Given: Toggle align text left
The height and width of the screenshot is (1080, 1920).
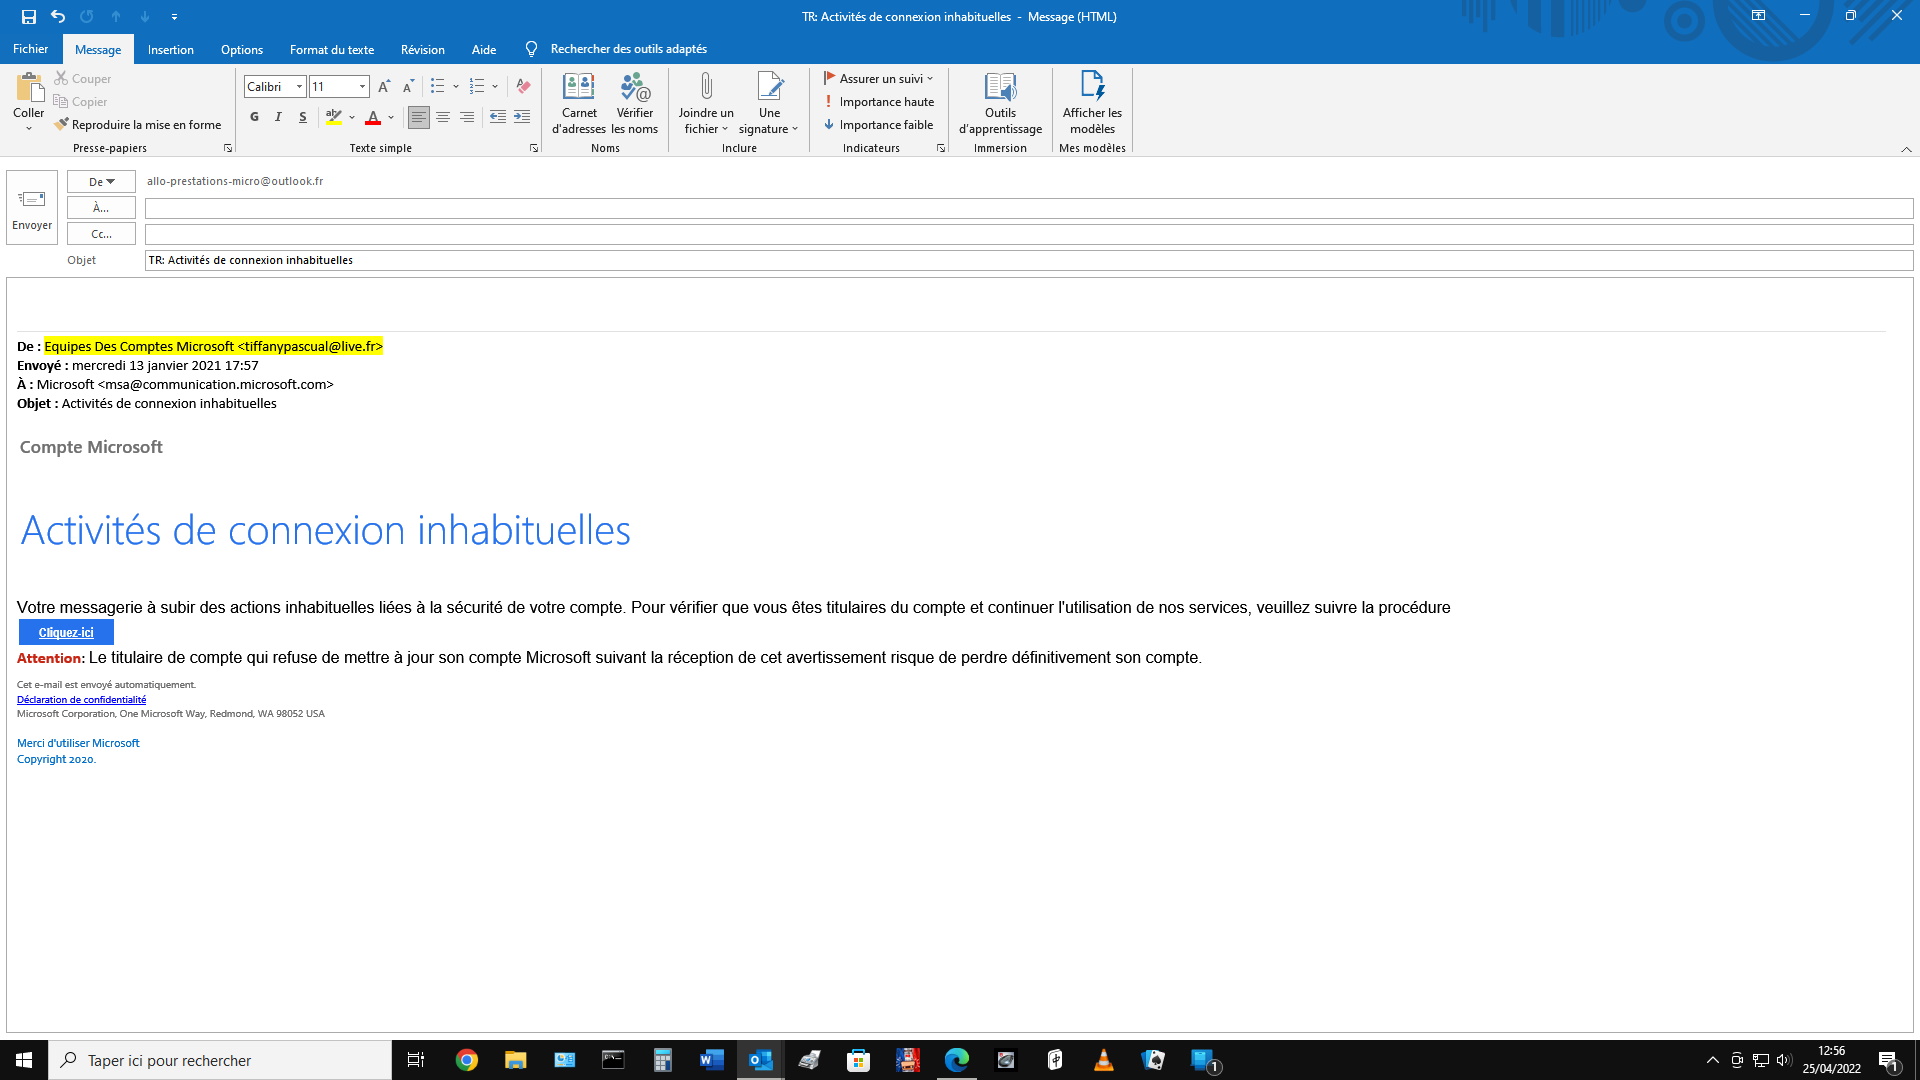Looking at the screenshot, I should (419, 117).
